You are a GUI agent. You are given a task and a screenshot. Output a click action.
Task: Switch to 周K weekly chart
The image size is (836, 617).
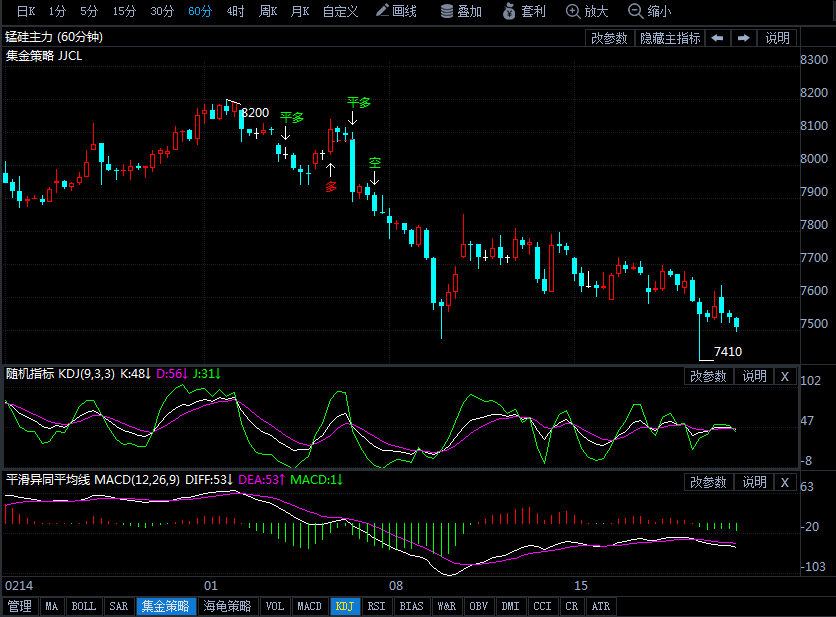tap(268, 11)
